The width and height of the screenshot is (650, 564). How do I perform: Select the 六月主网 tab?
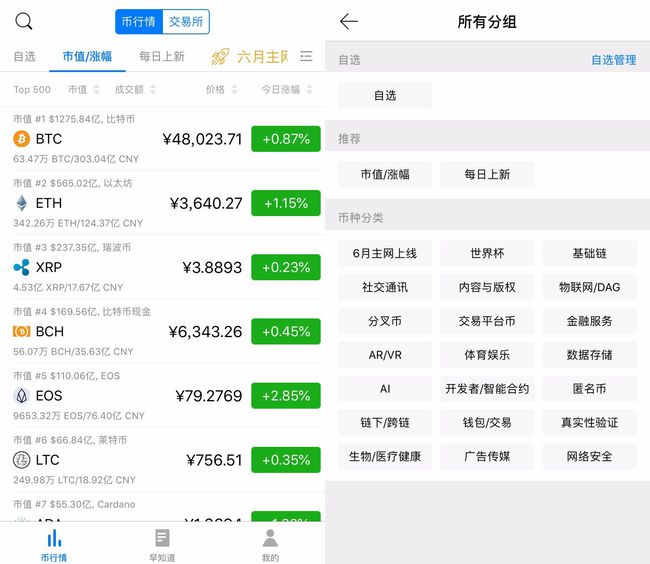262,56
